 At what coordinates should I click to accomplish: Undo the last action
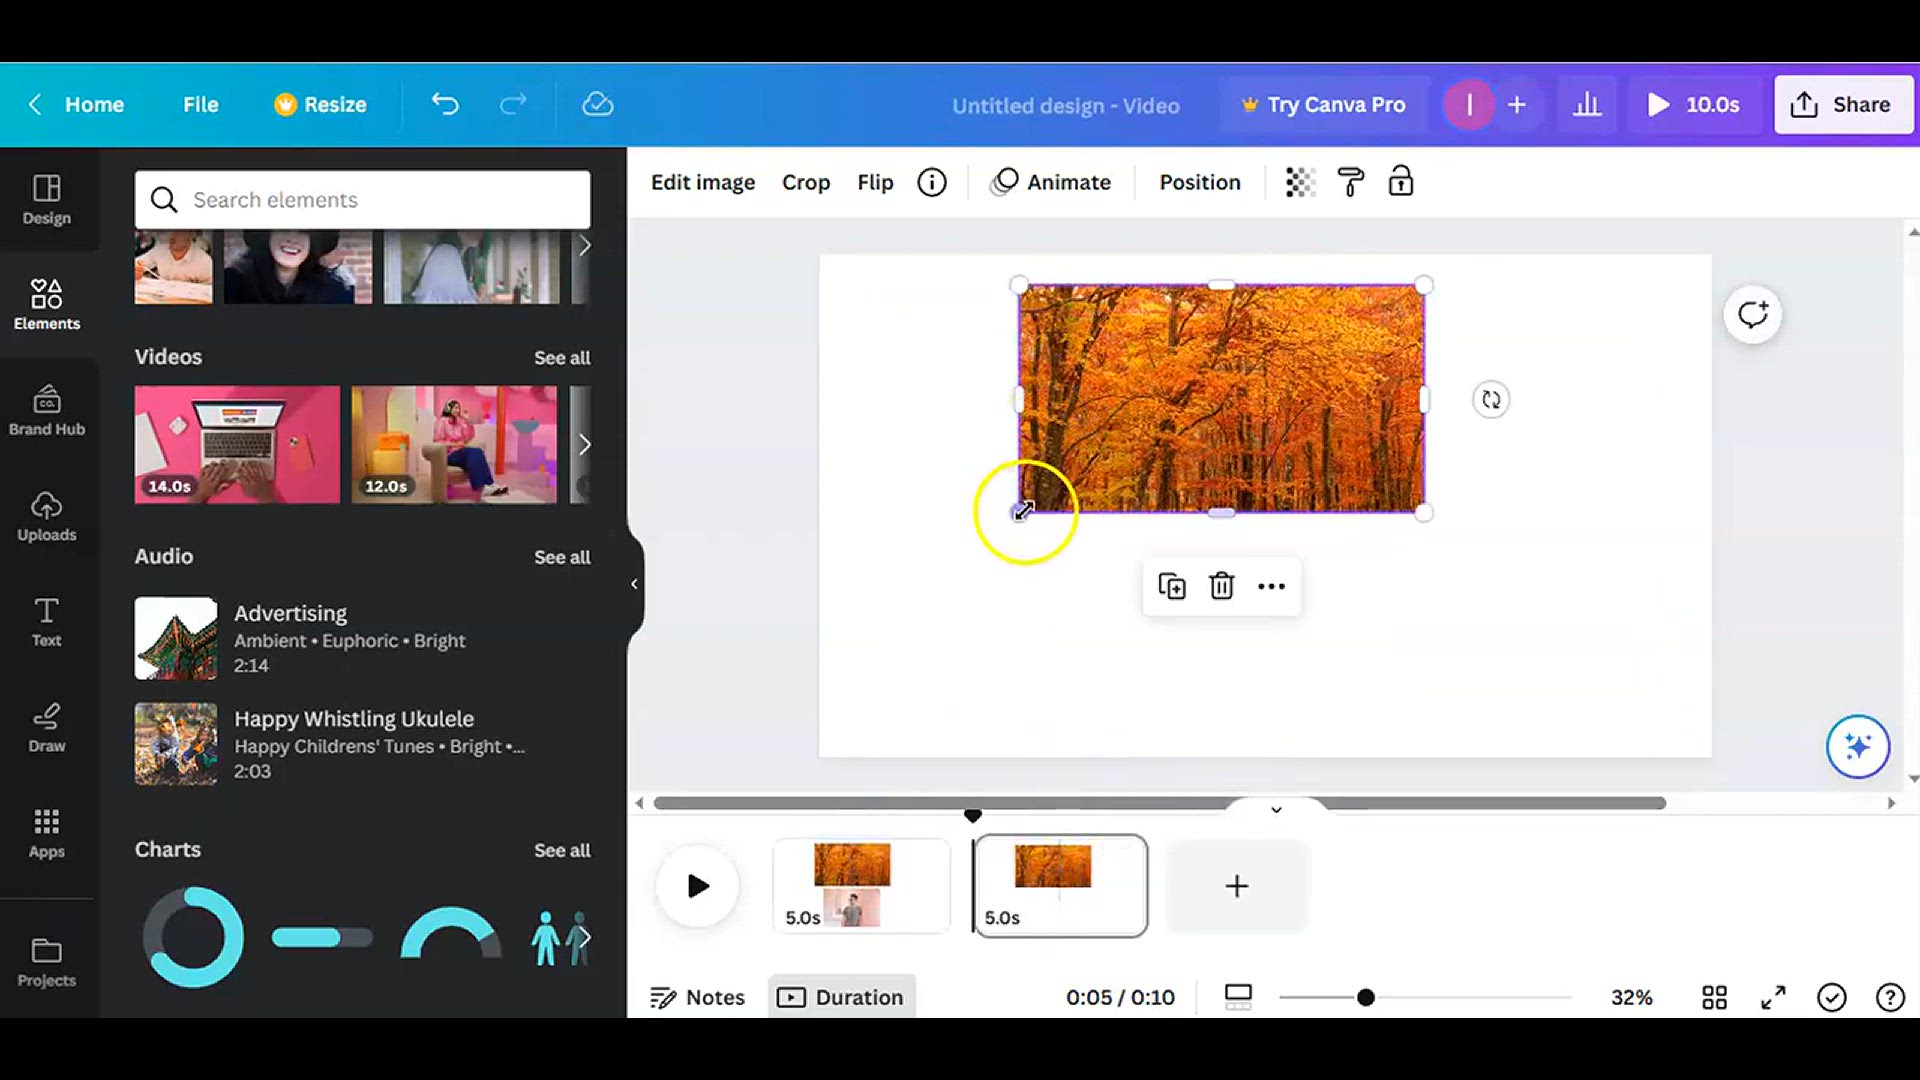point(445,105)
